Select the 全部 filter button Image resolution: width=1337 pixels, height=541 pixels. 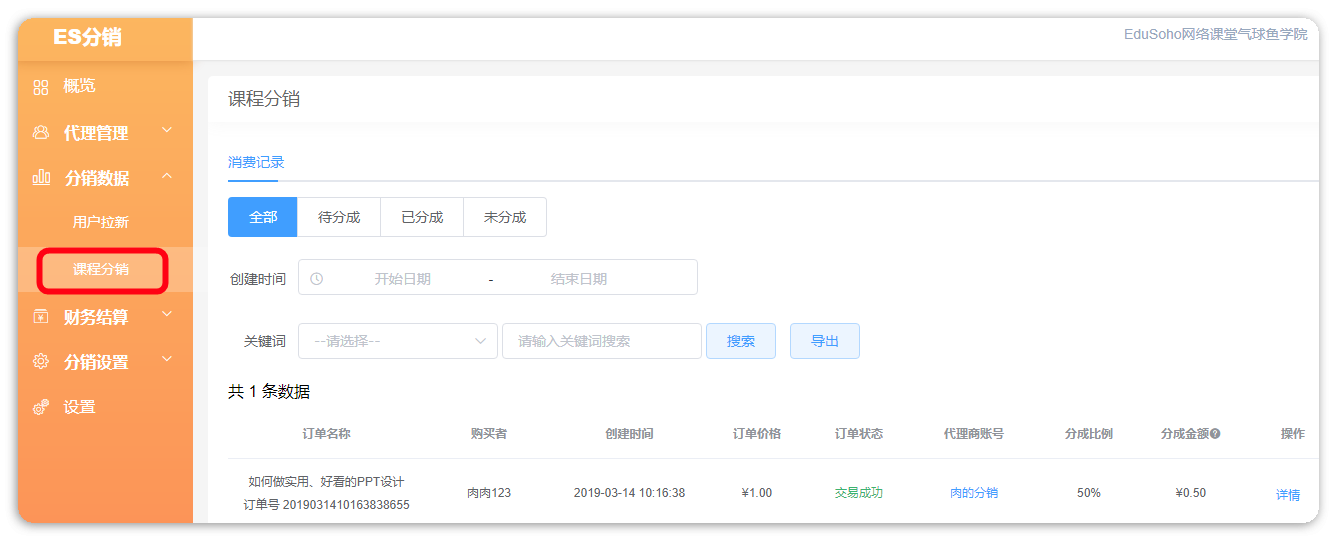pos(263,217)
